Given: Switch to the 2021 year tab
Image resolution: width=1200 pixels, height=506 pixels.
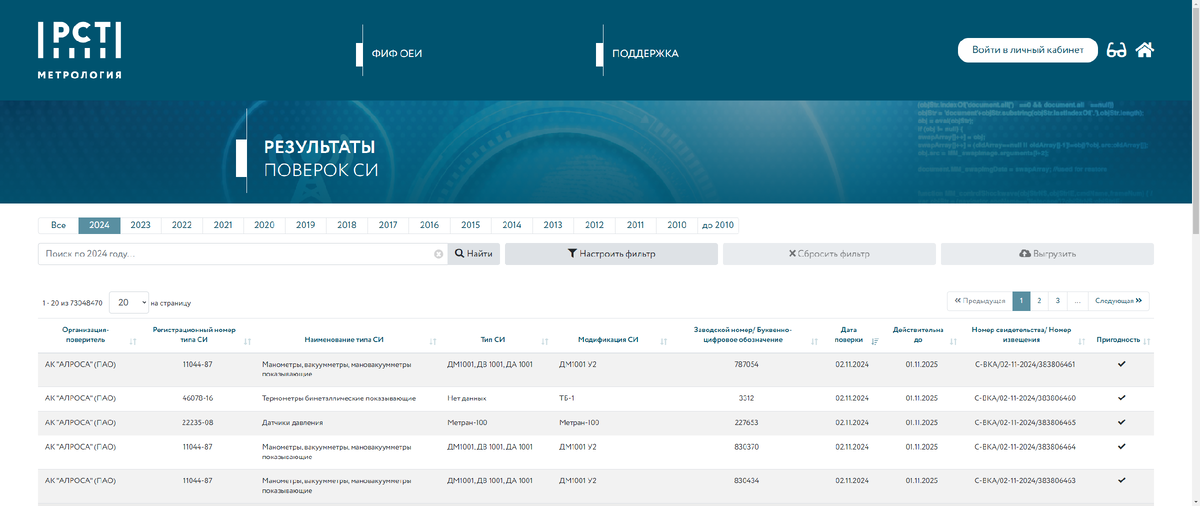Looking at the screenshot, I should [x=223, y=225].
